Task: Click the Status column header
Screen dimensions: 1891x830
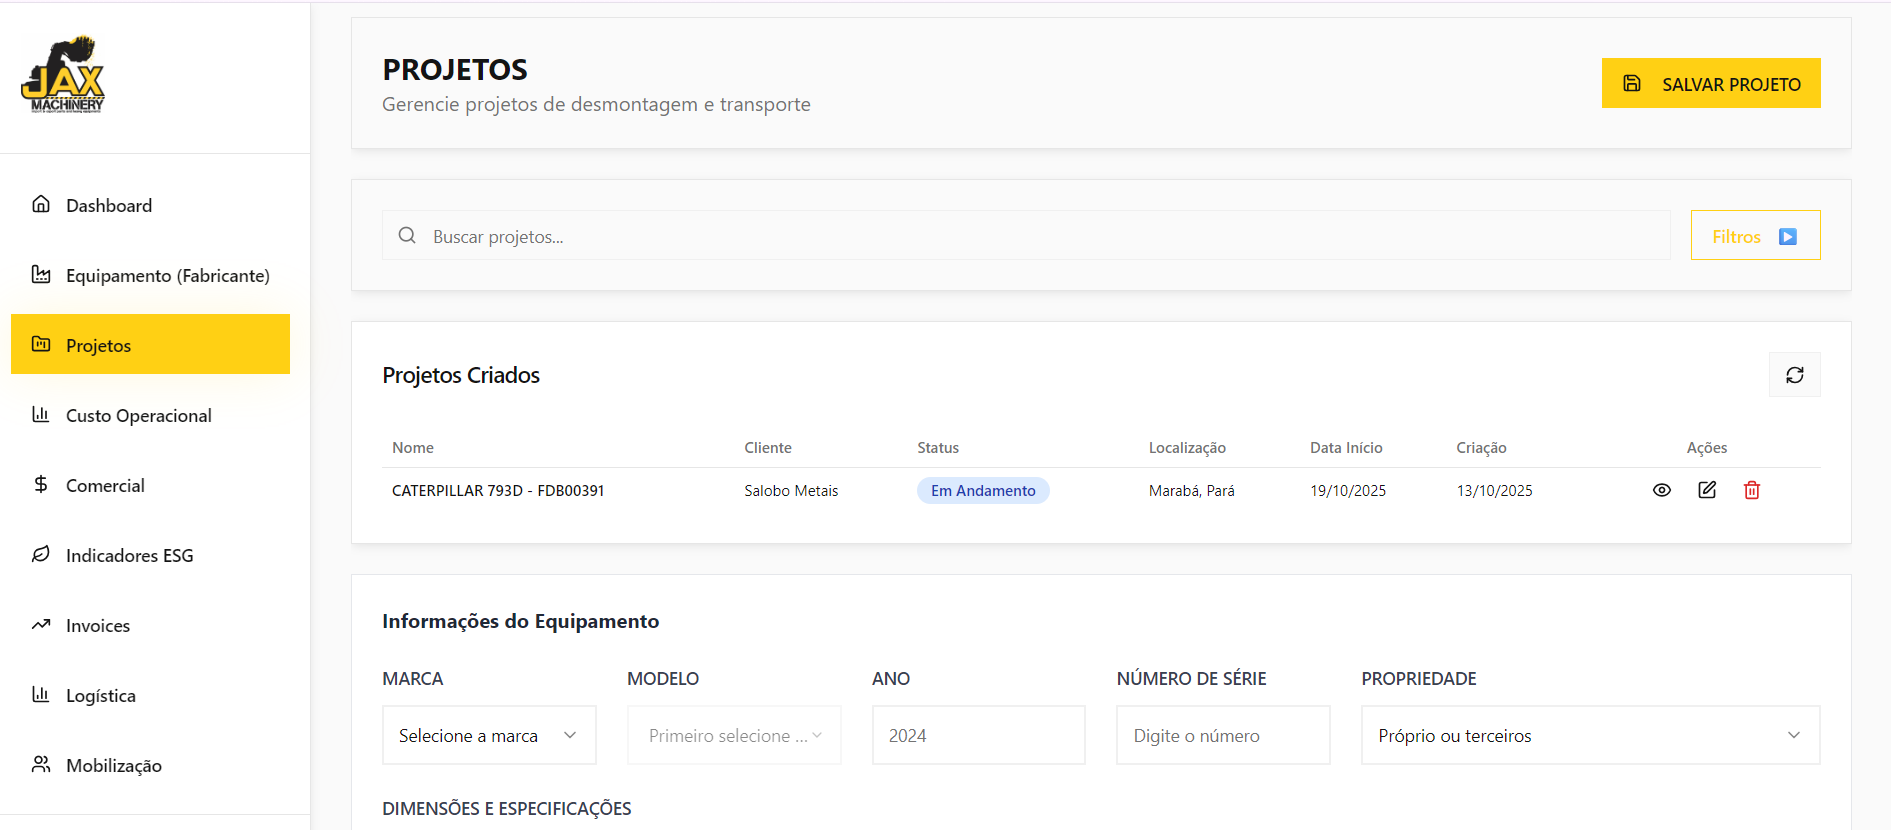Action: (938, 447)
